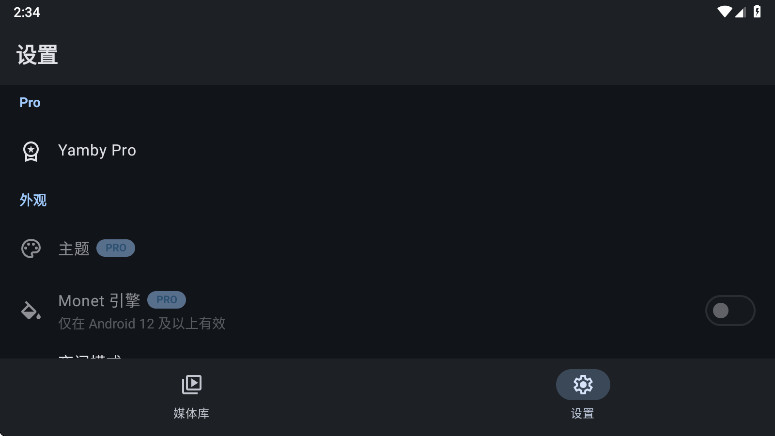Viewport: 775px width, 436px height.
Task: Tap the Pro section header
Action: pos(30,102)
